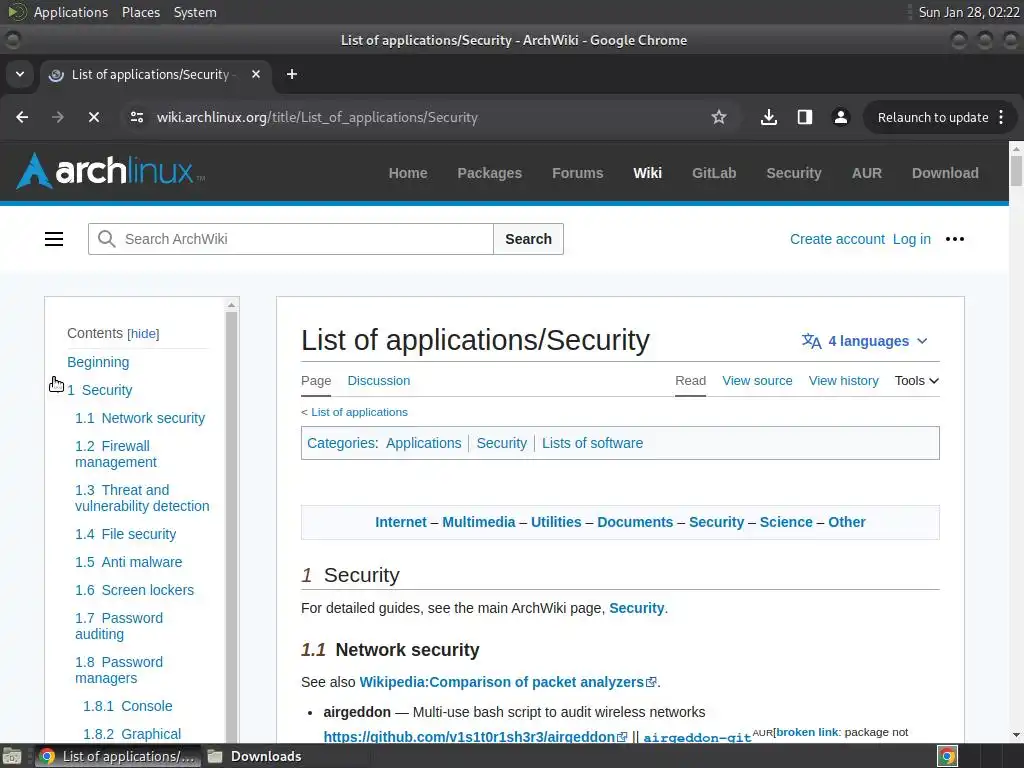
Task: Open the View history tab
Action: (844, 381)
